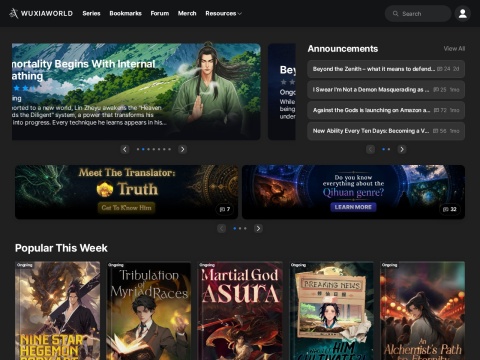Viewport: 480px width, 360px height.
Task: Go to previous featured novel slide
Action: pyautogui.click(x=125, y=149)
